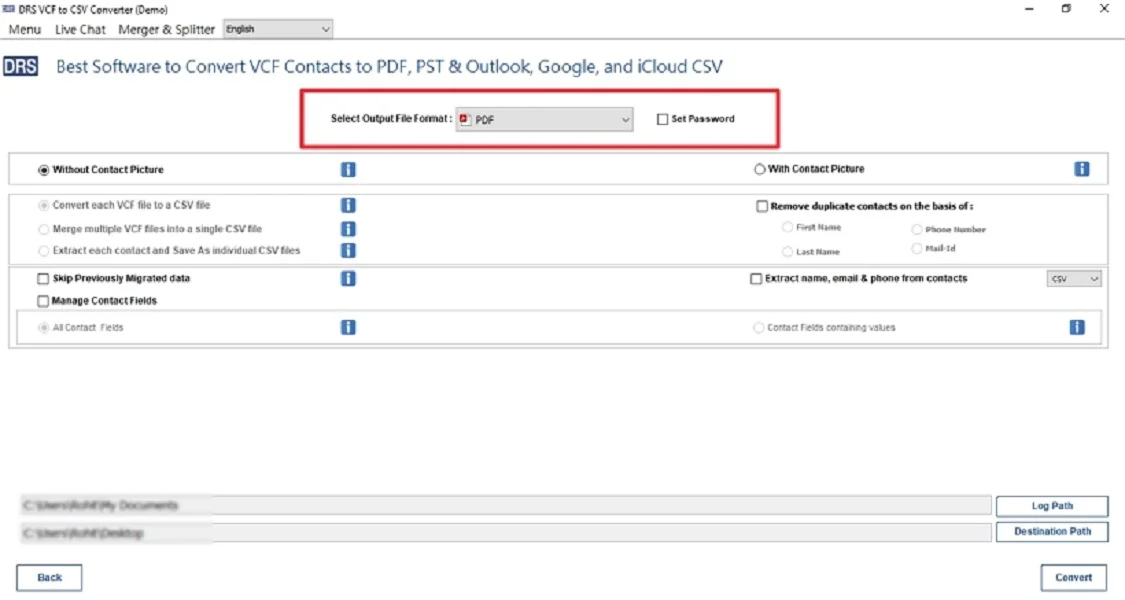Click the DRS logo icon

[x=20, y=67]
